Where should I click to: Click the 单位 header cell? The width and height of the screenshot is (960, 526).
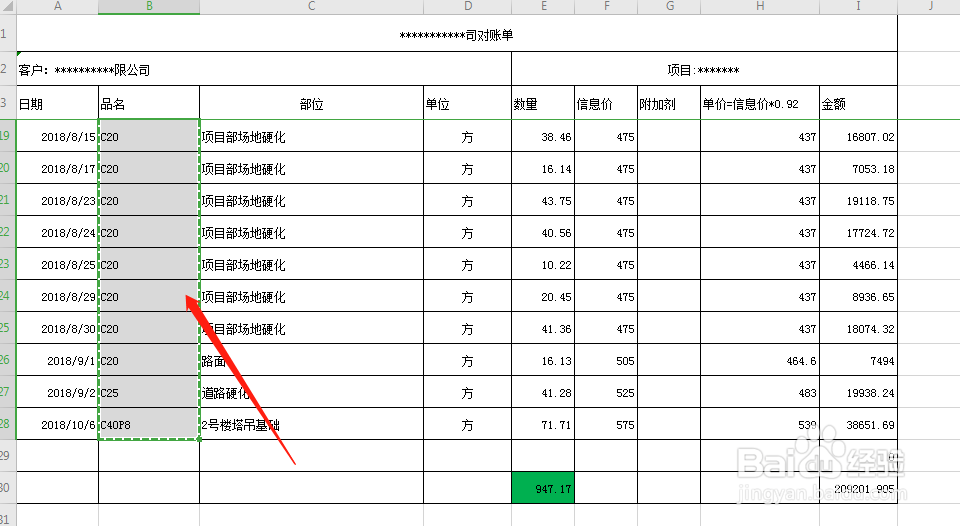click(x=467, y=103)
